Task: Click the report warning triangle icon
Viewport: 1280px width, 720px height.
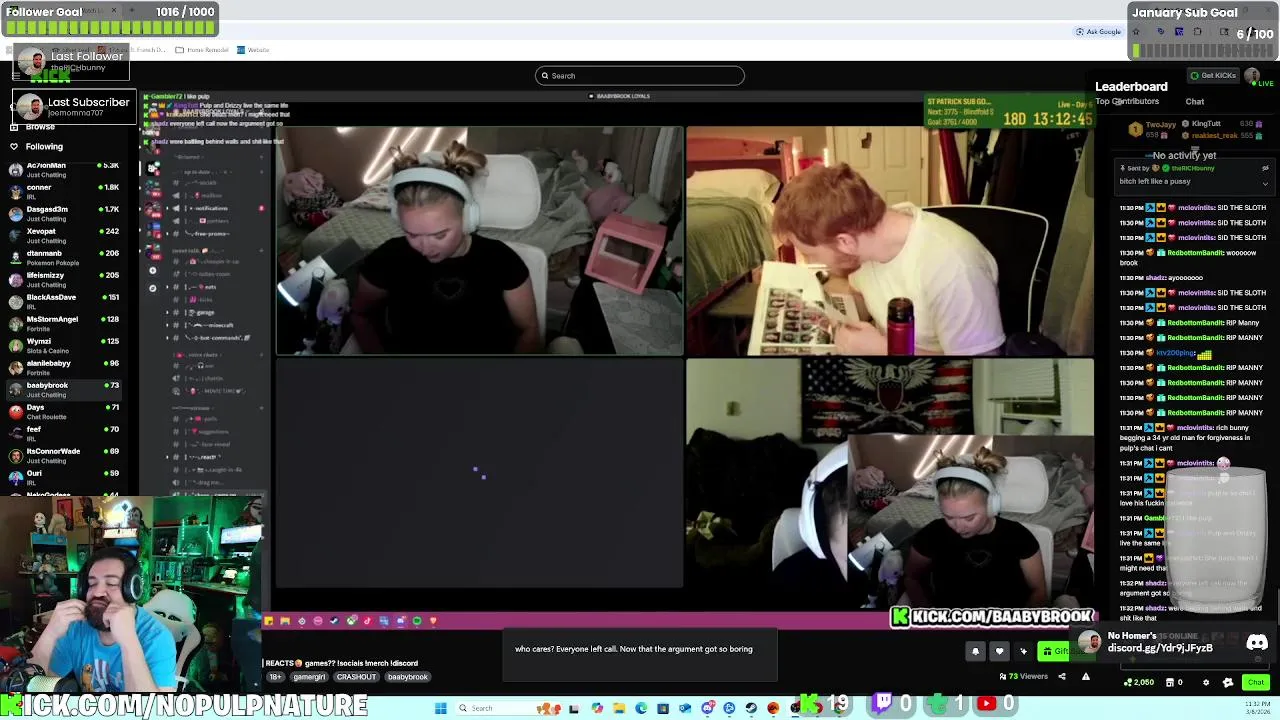Action: (x=1085, y=677)
